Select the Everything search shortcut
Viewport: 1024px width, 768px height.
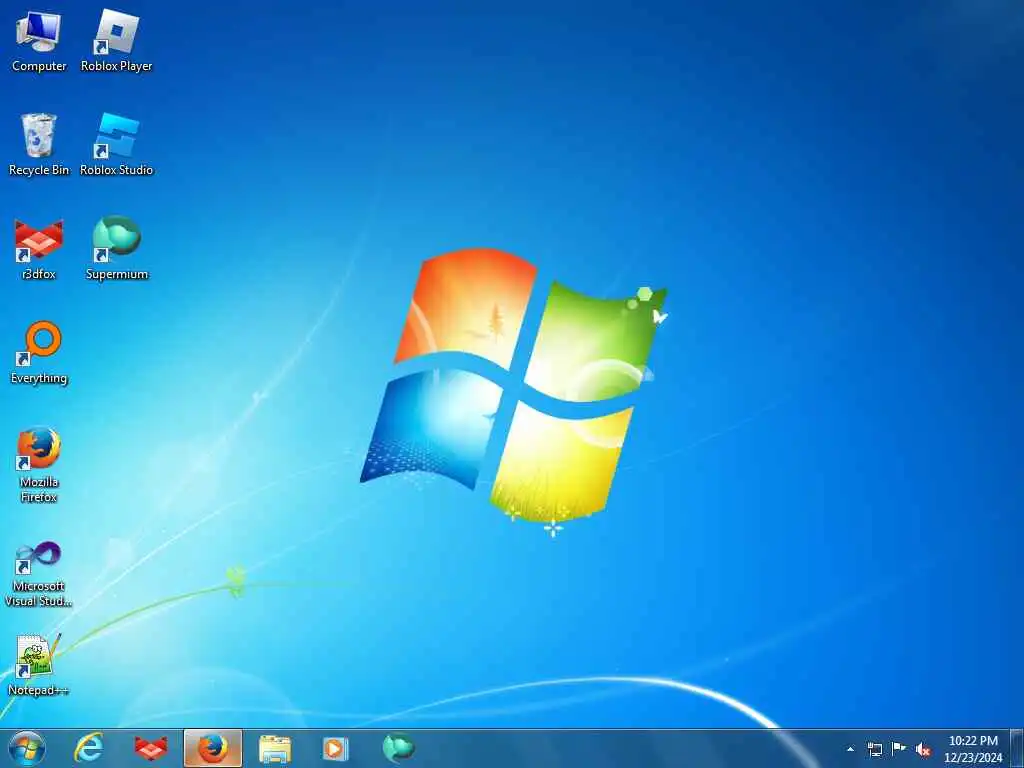[x=39, y=353]
